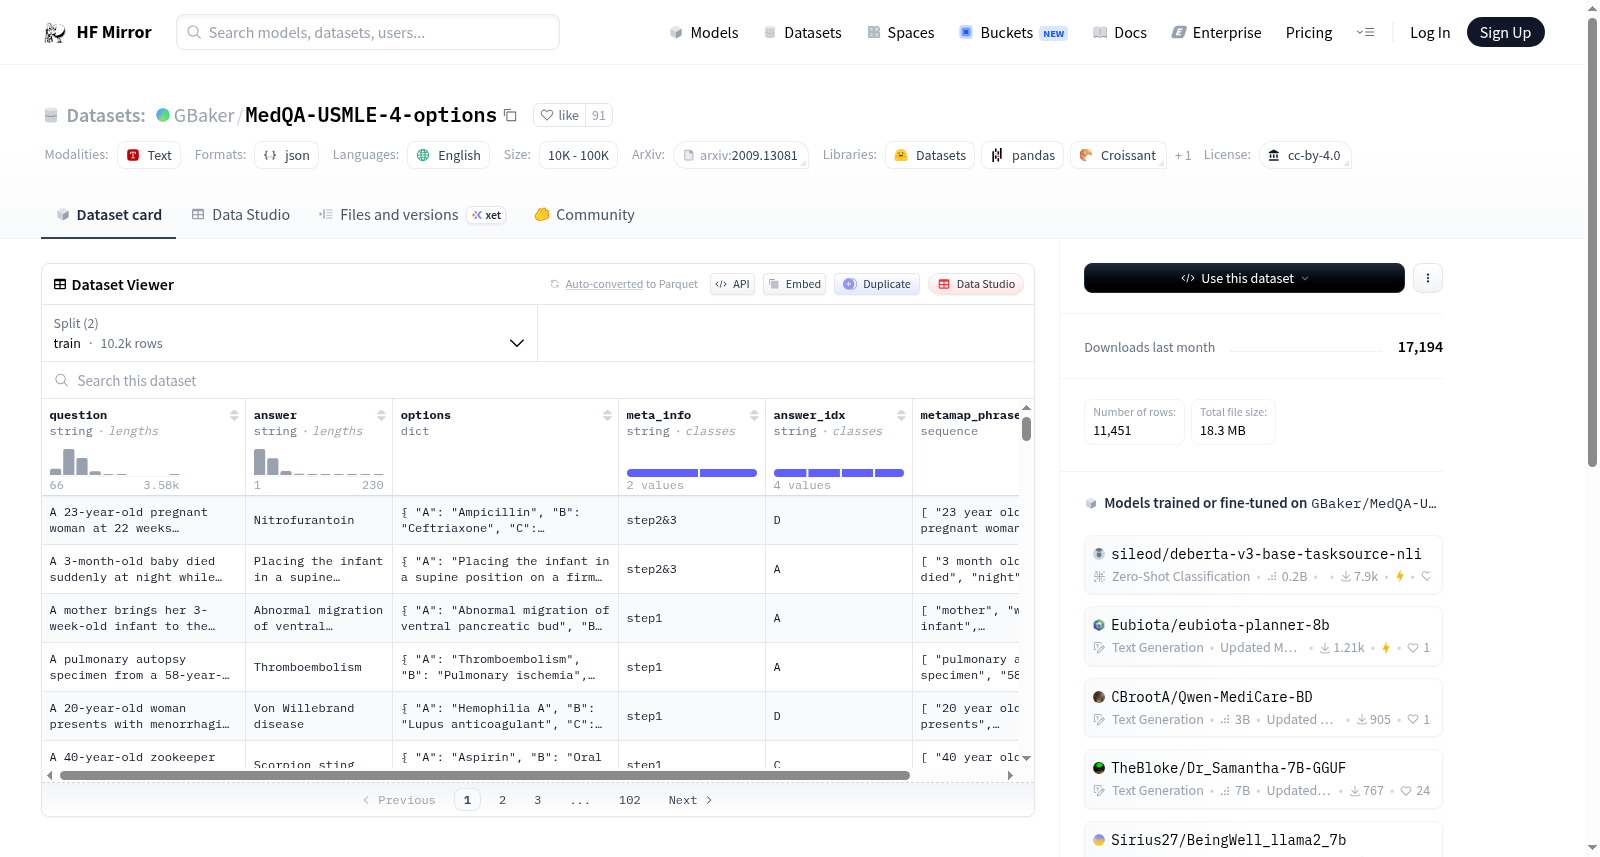The width and height of the screenshot is (1600, 857).
Task: Click the navigation overflow menu icon
Action: tap(1365, 33)
